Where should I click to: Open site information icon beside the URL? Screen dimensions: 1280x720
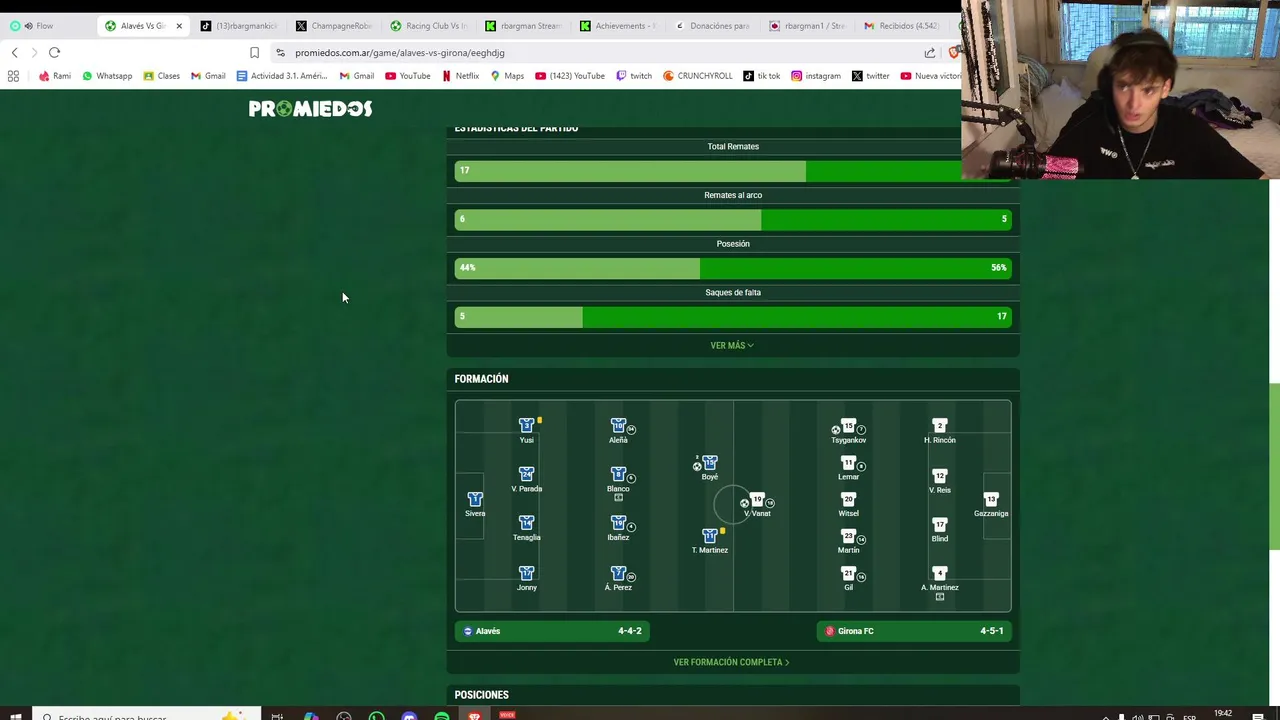[280, 52]
